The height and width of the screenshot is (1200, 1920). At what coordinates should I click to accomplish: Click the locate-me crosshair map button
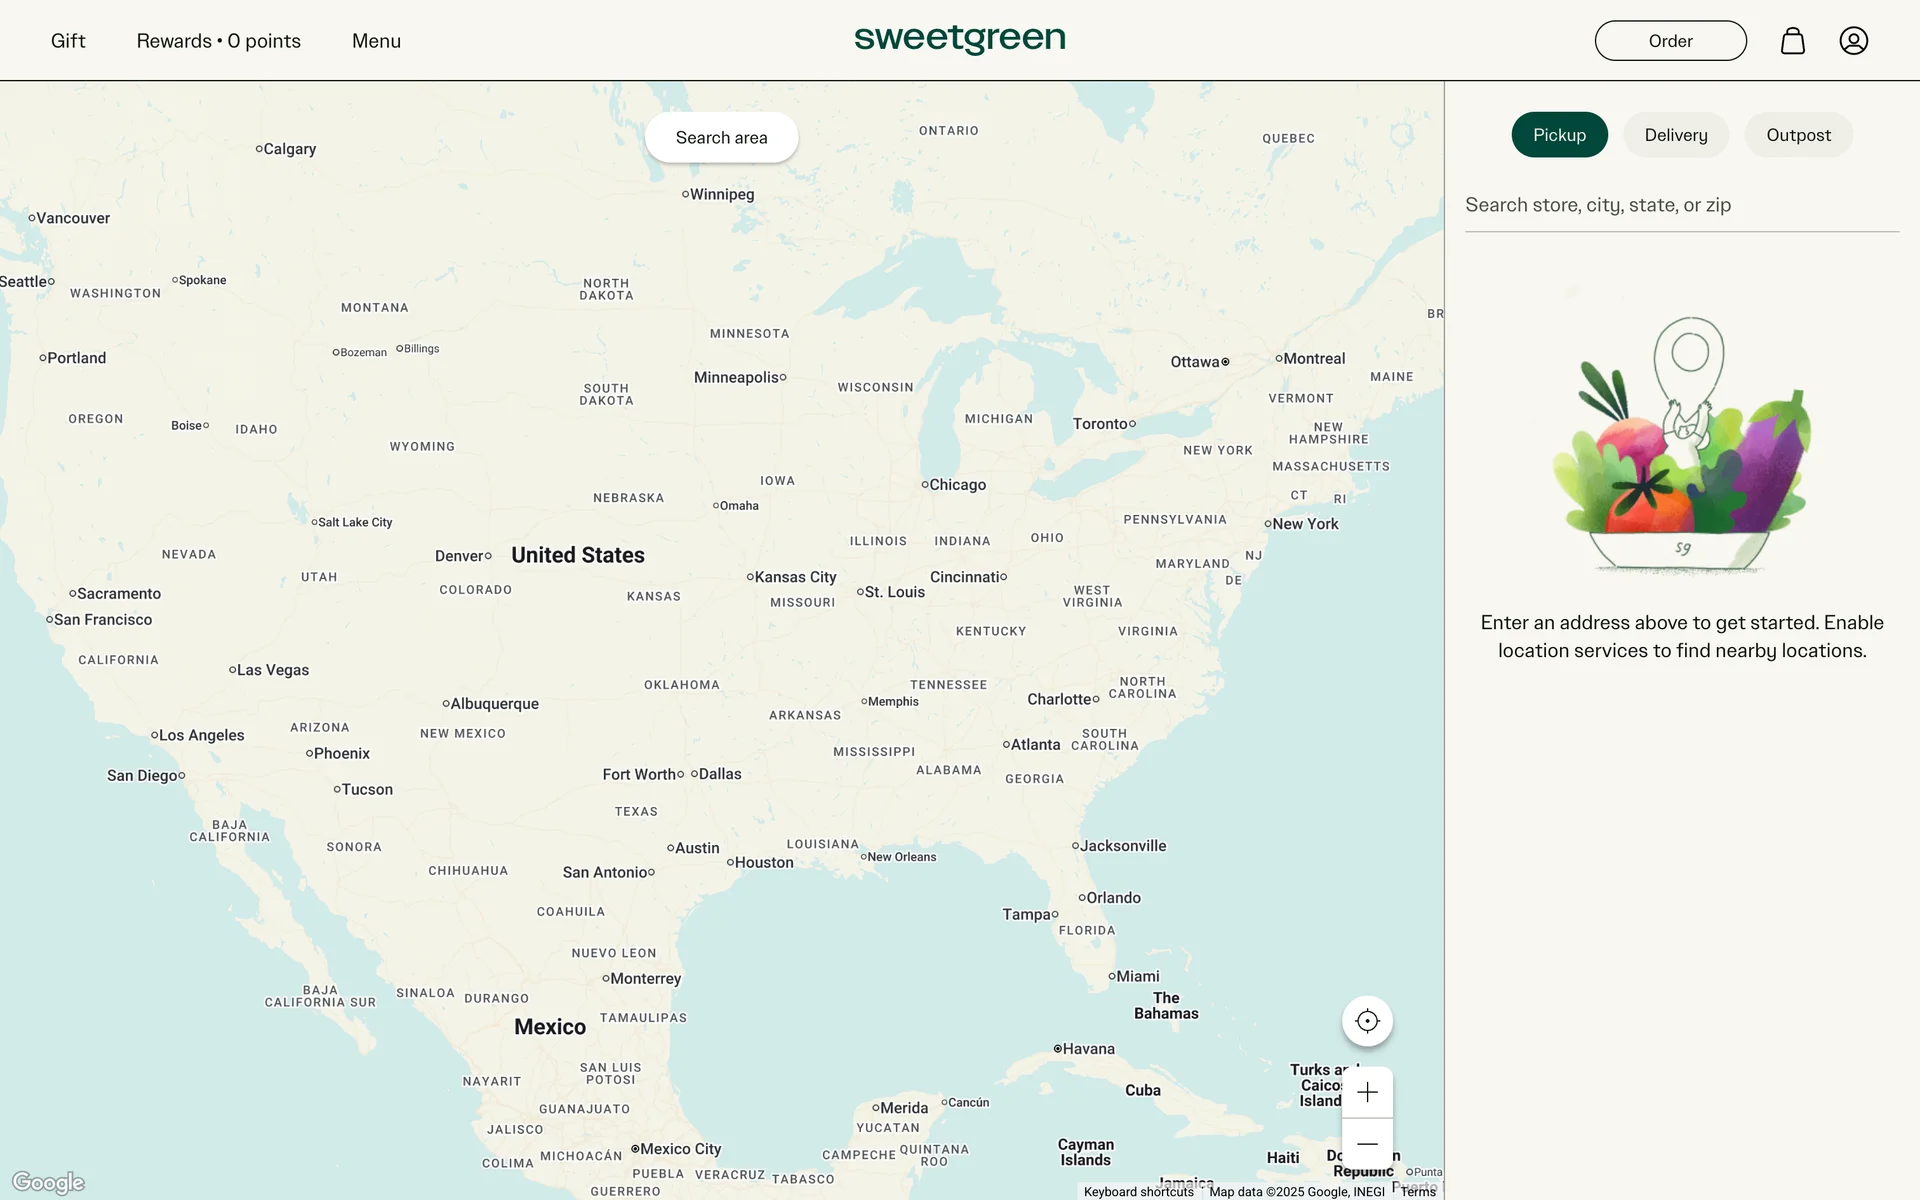pyautogui.click(x=1367, y=1021)
